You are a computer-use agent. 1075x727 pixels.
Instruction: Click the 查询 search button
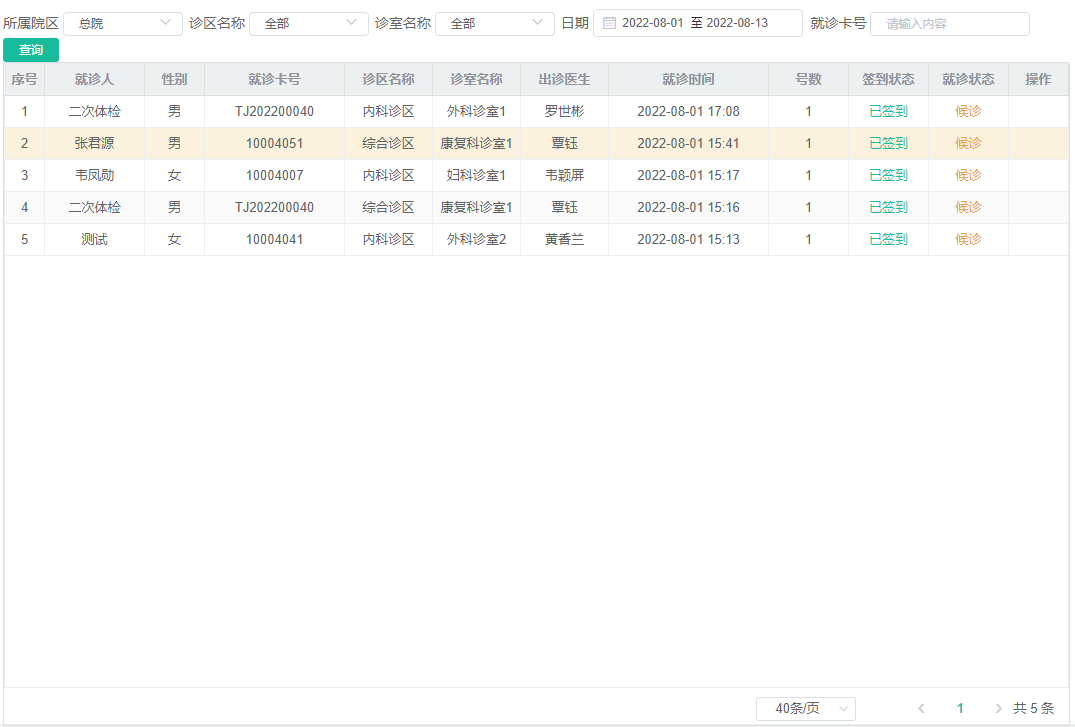(31, 50)
